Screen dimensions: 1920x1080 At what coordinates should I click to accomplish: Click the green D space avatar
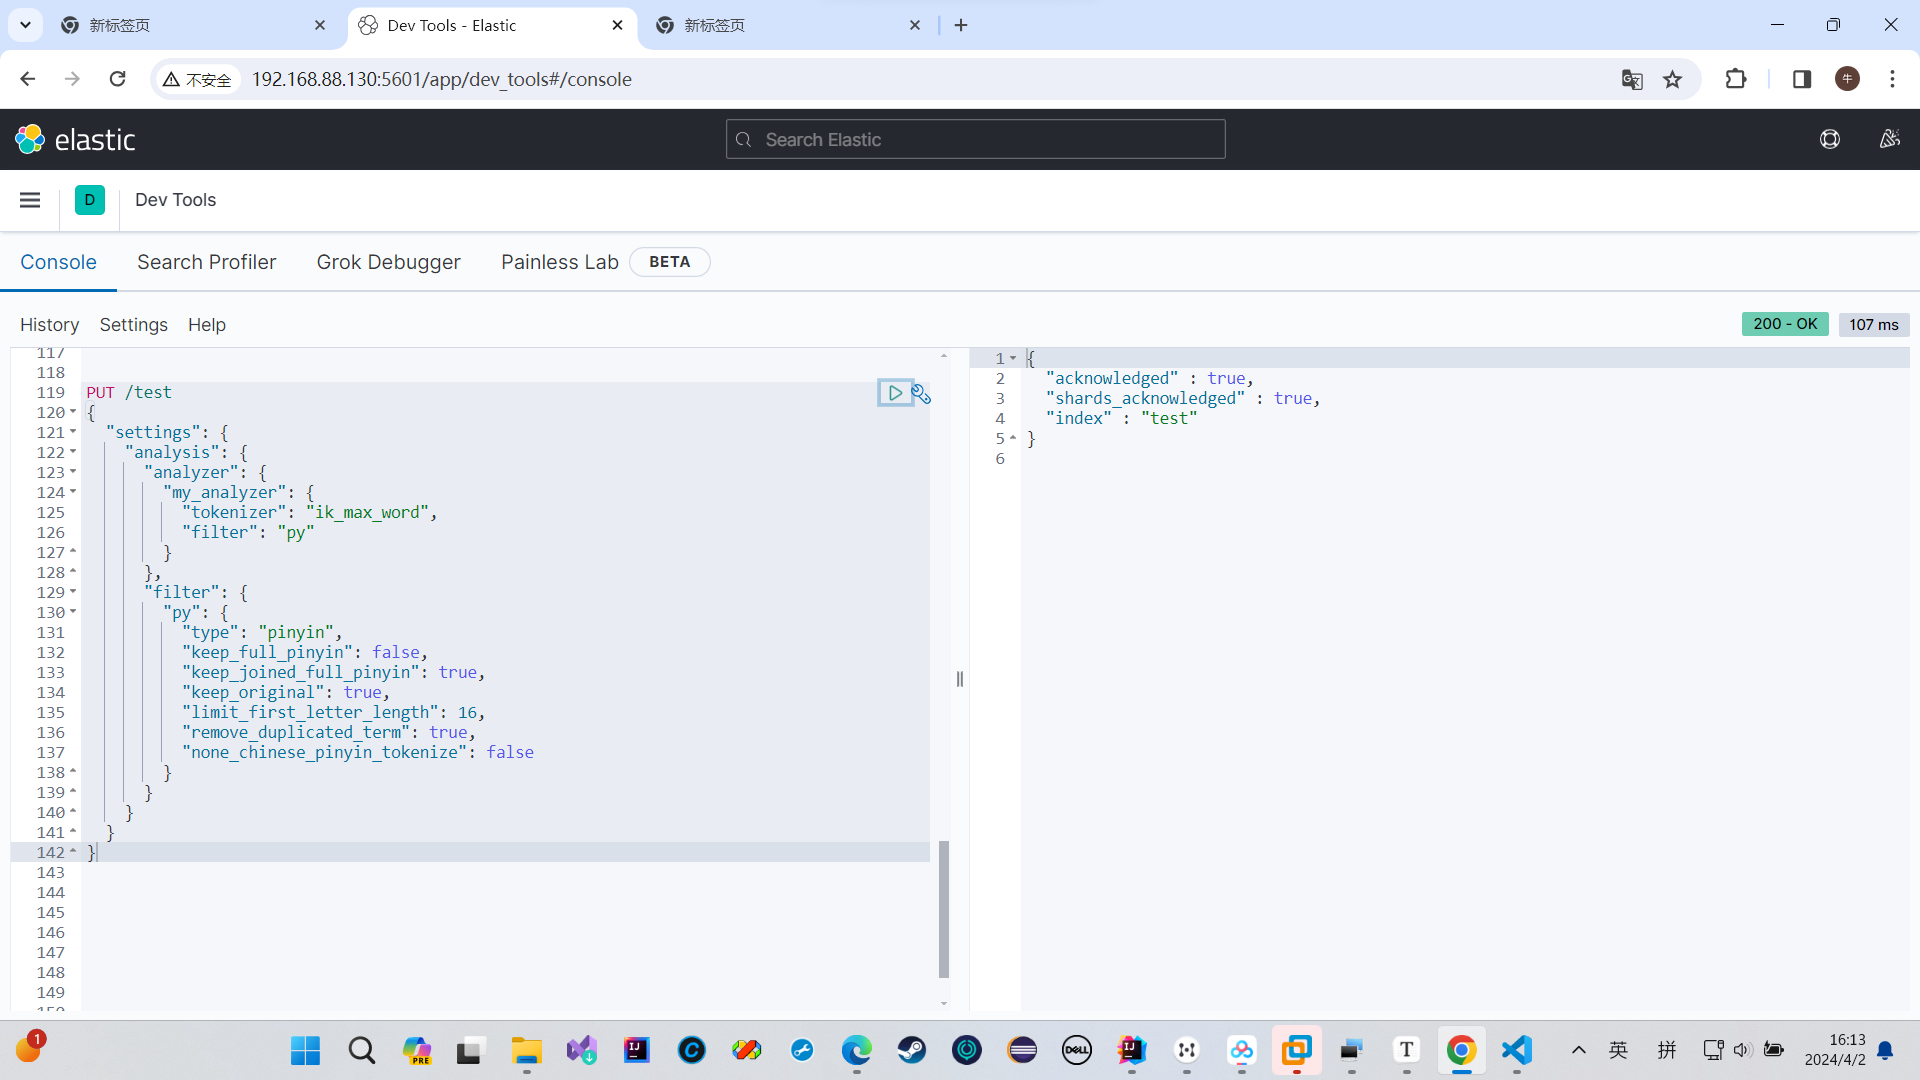click(90, 200)
